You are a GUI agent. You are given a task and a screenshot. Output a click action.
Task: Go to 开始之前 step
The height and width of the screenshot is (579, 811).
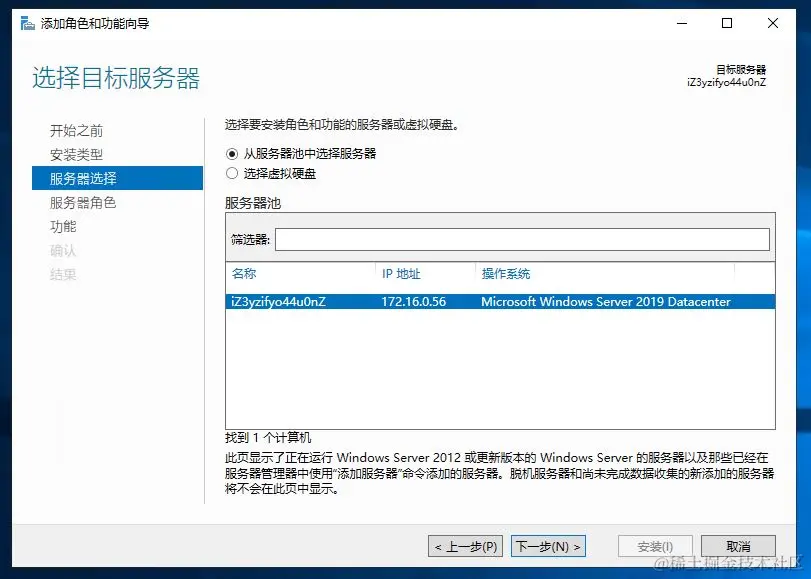(76, 130)
